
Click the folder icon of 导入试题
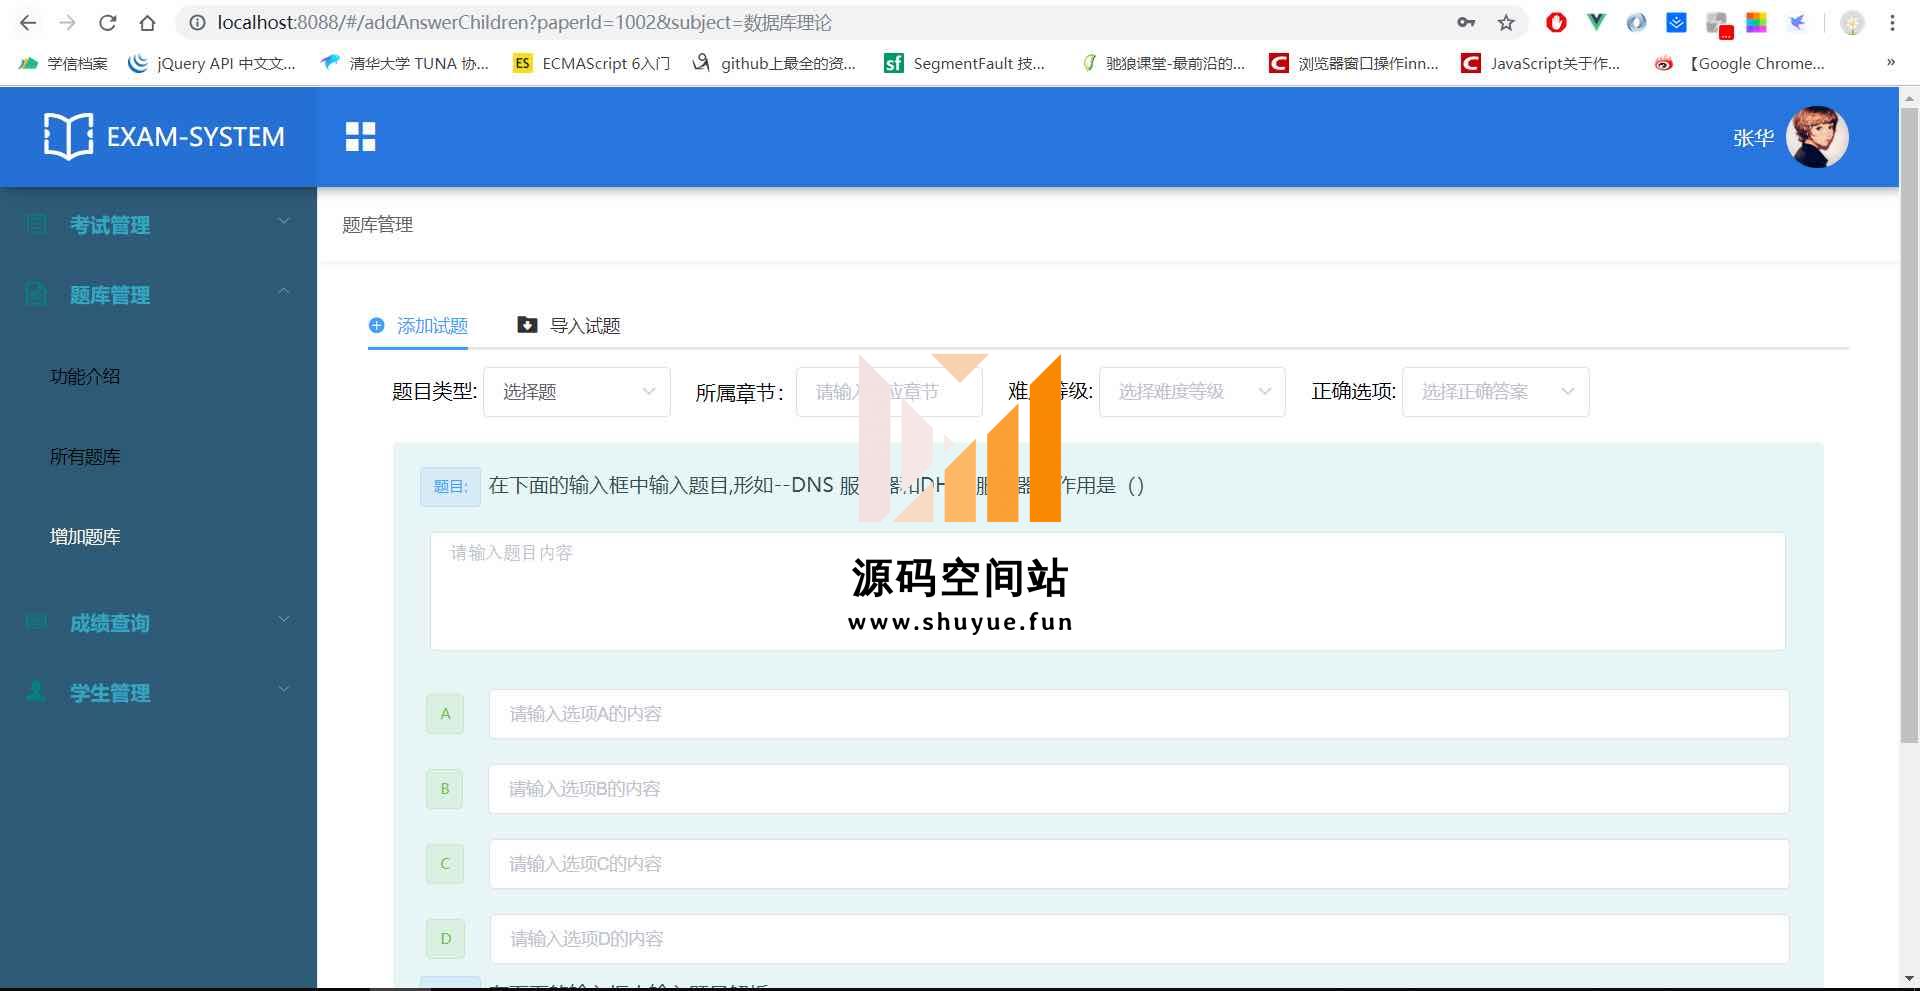(527, 325)
